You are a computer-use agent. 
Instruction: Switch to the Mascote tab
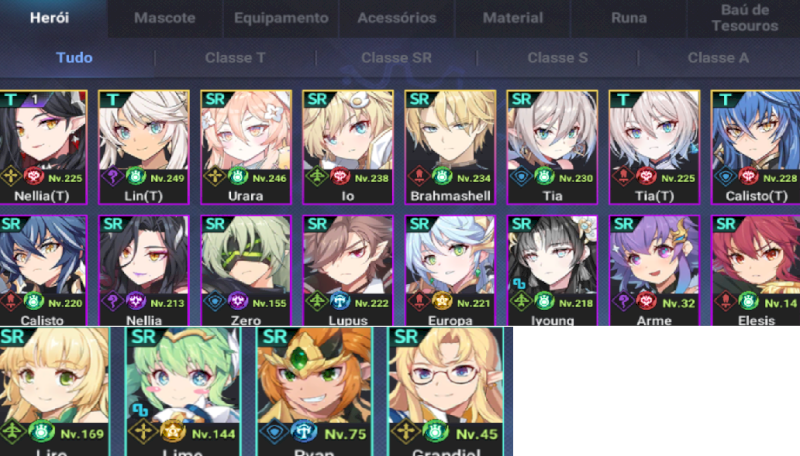165,18
